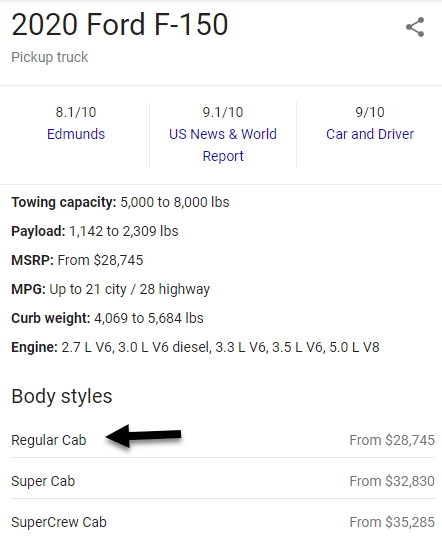Click the Engine label
The image size is (442, 542).
tap(35, 347)
